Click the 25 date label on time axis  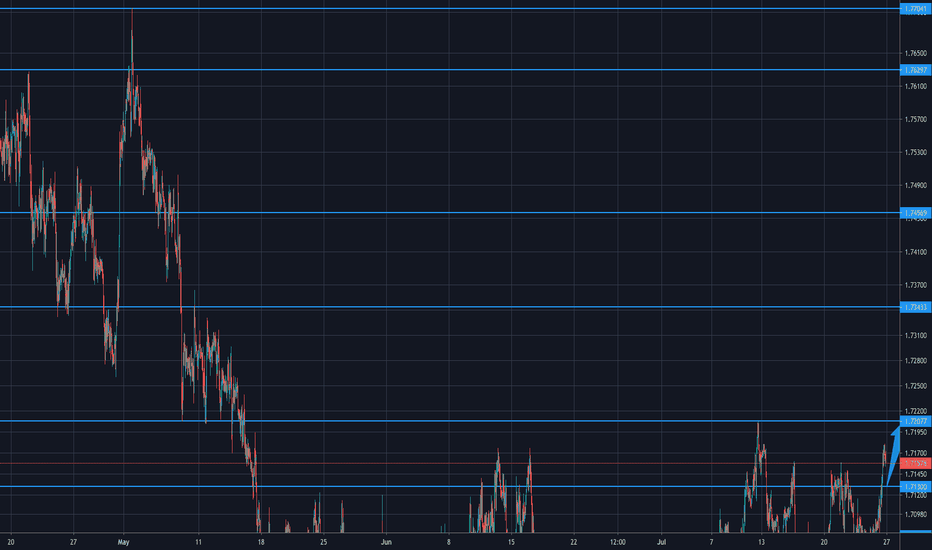point(323,542)
